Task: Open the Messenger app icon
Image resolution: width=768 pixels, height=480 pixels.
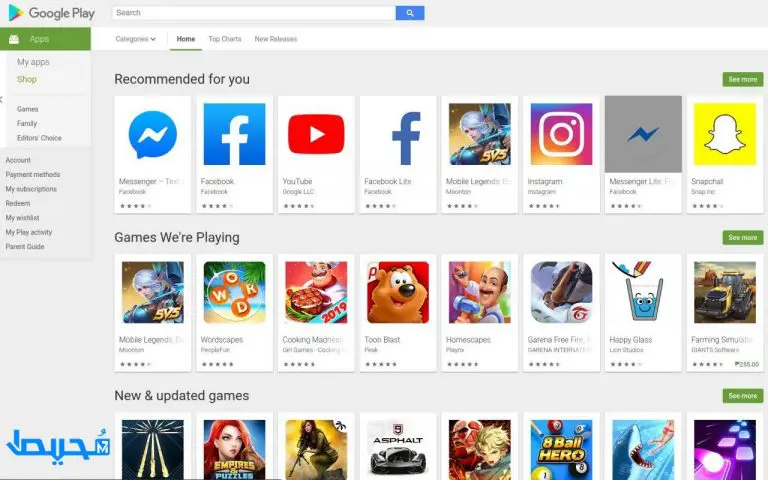Action: tap(152, 134)
